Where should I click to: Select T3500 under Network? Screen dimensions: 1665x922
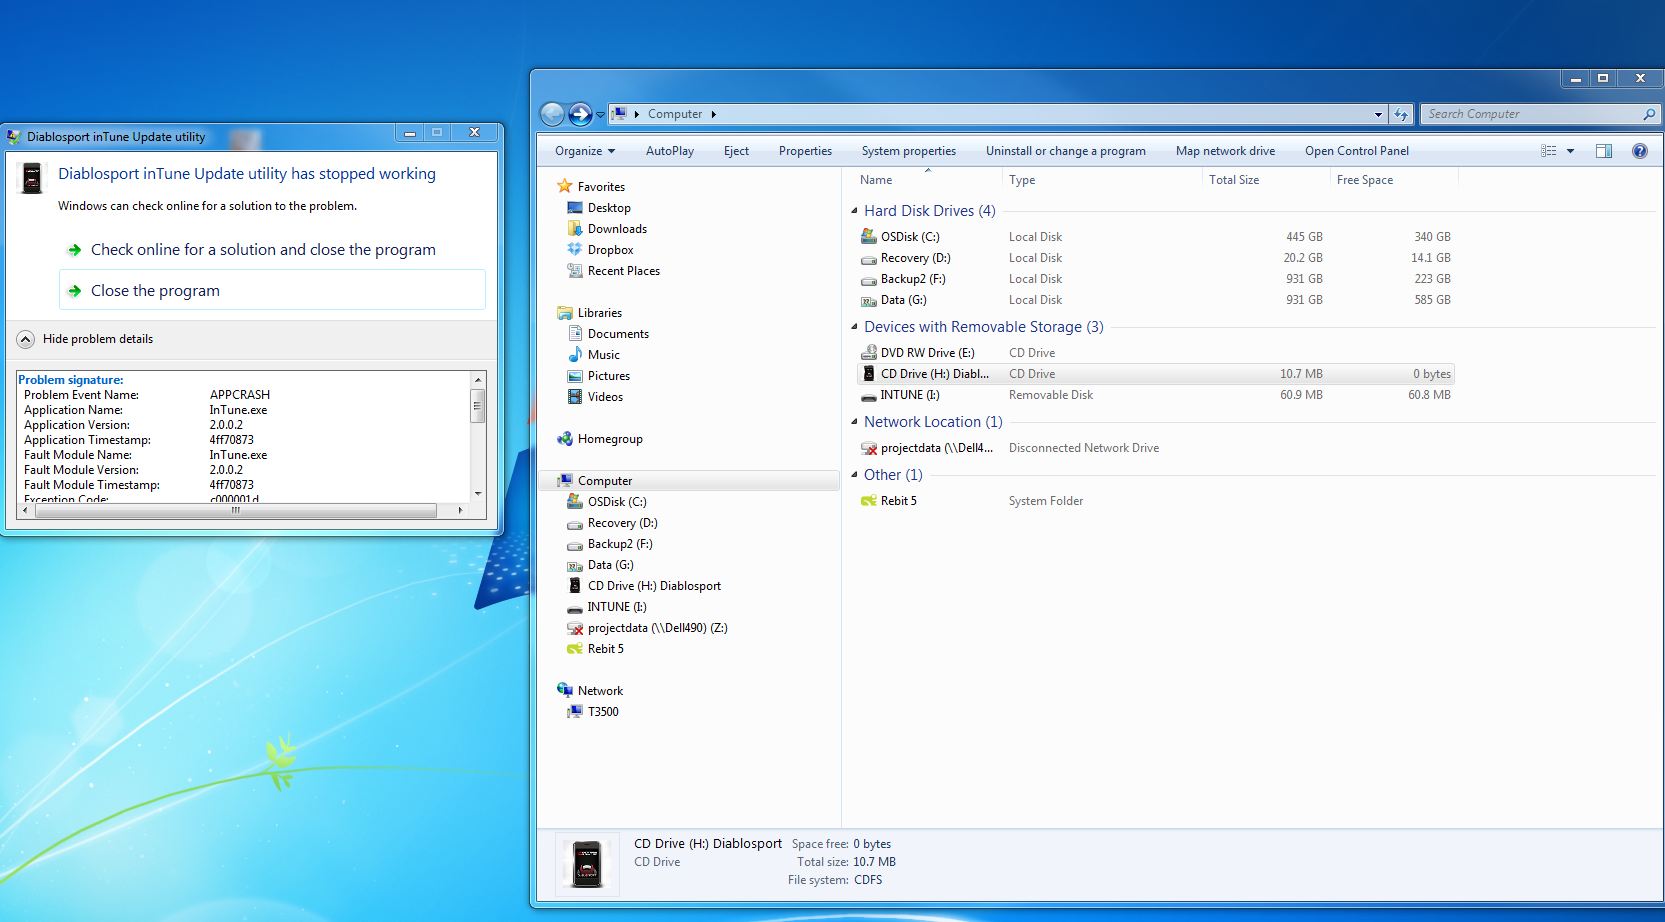pyautogui.click(x=603, y=712)
